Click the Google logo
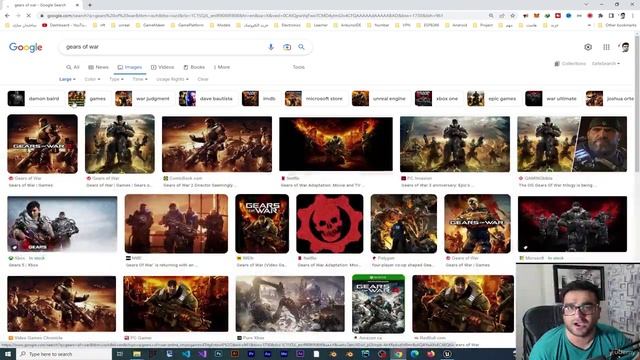640x360 pixels. coord(26,47)
